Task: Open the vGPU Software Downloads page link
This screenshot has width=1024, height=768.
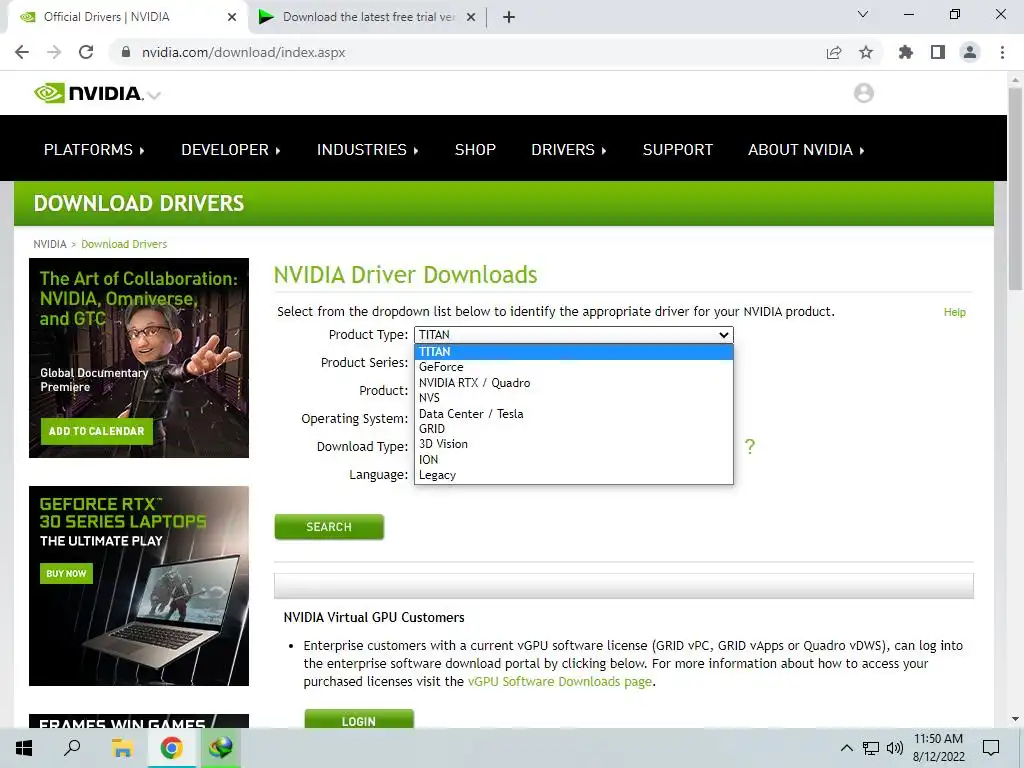Action: point(560,681)
